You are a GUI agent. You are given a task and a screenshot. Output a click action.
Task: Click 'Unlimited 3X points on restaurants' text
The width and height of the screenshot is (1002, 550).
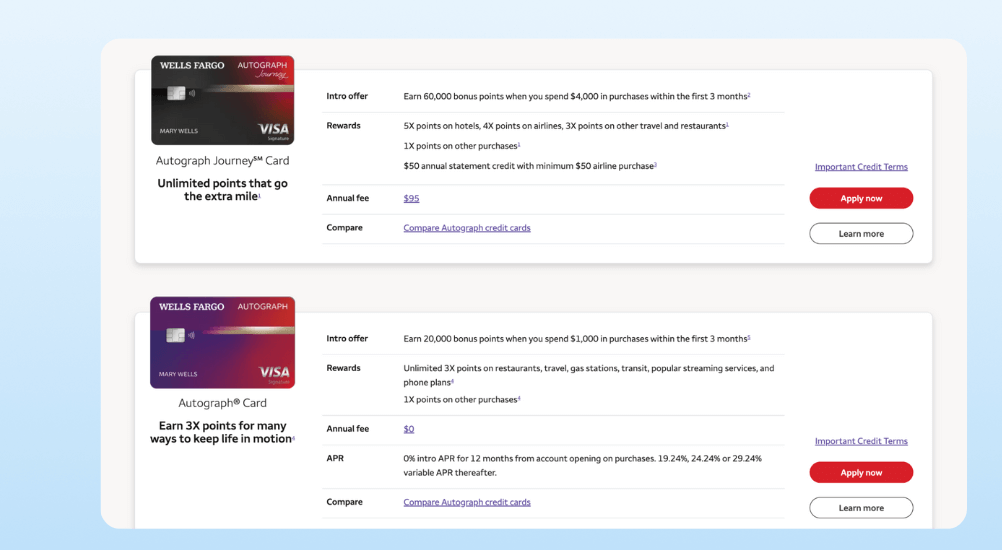[x=589, y=375]
